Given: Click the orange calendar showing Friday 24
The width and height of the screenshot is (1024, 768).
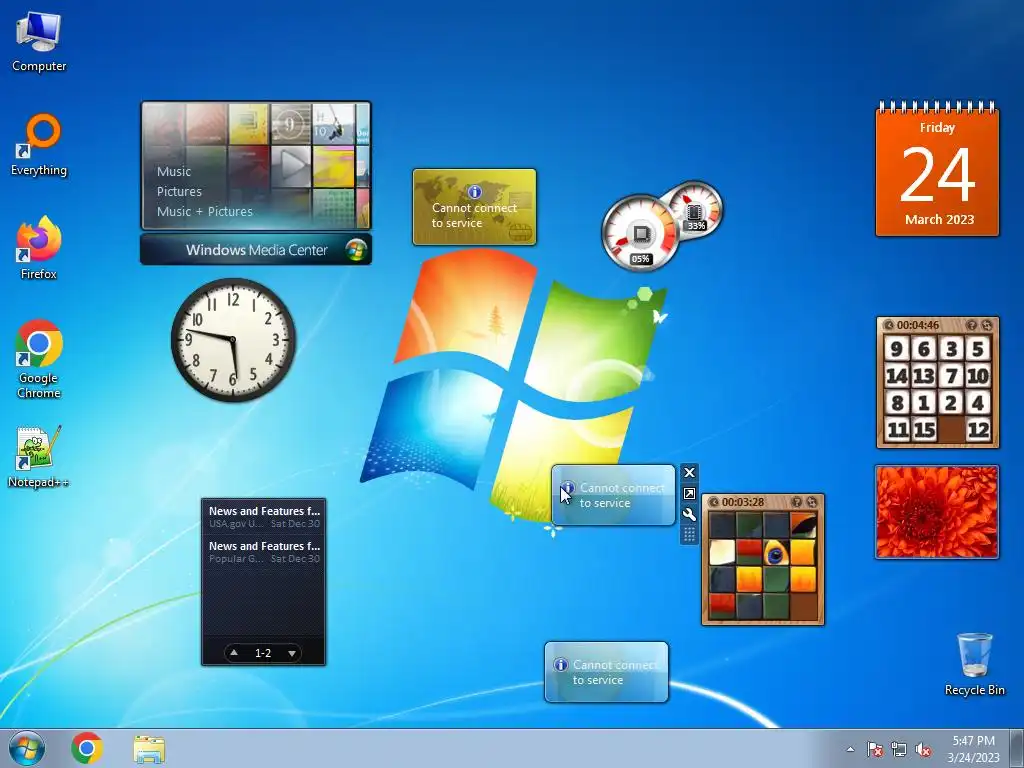Looking at the screenshot, I should (x=937, y=168).
